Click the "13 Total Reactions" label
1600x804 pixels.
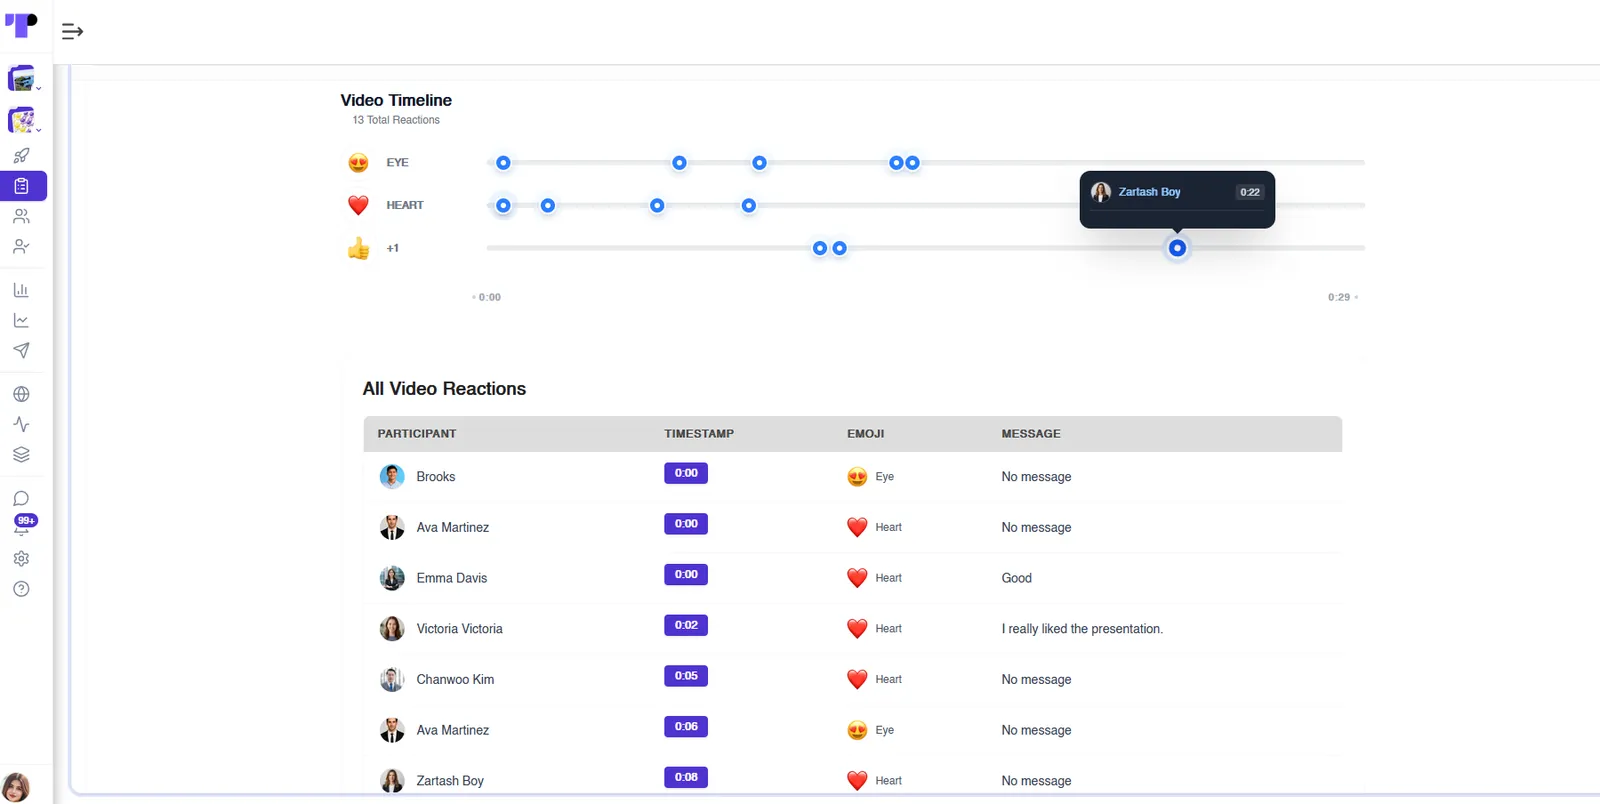tap(396, 120)
